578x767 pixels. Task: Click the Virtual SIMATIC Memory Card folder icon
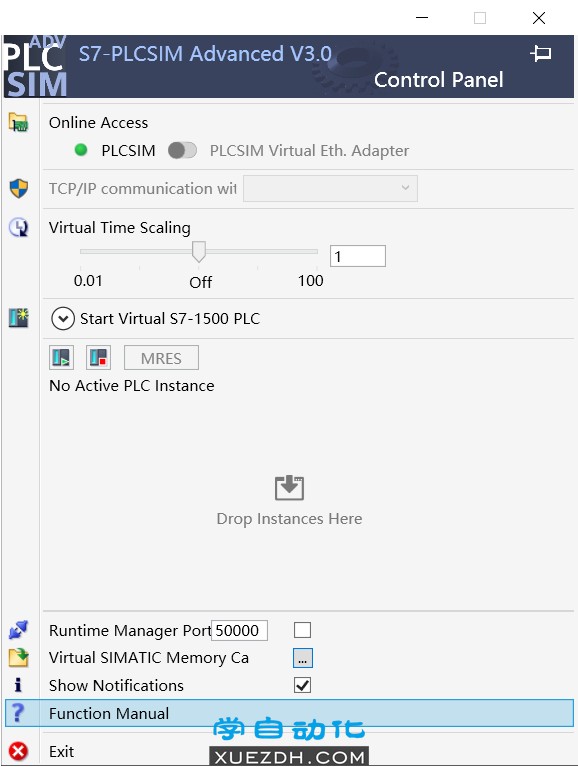tap(19, 657)
